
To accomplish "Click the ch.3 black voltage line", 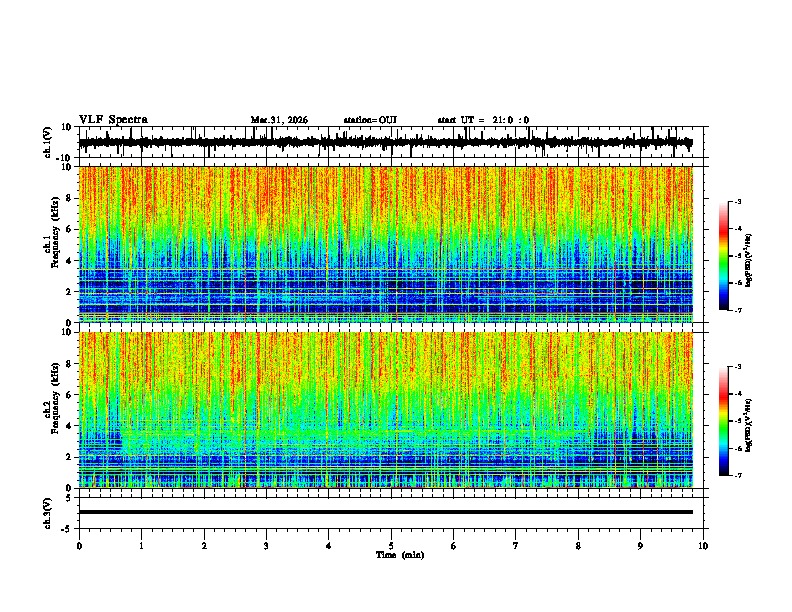I will click(385, 512).
